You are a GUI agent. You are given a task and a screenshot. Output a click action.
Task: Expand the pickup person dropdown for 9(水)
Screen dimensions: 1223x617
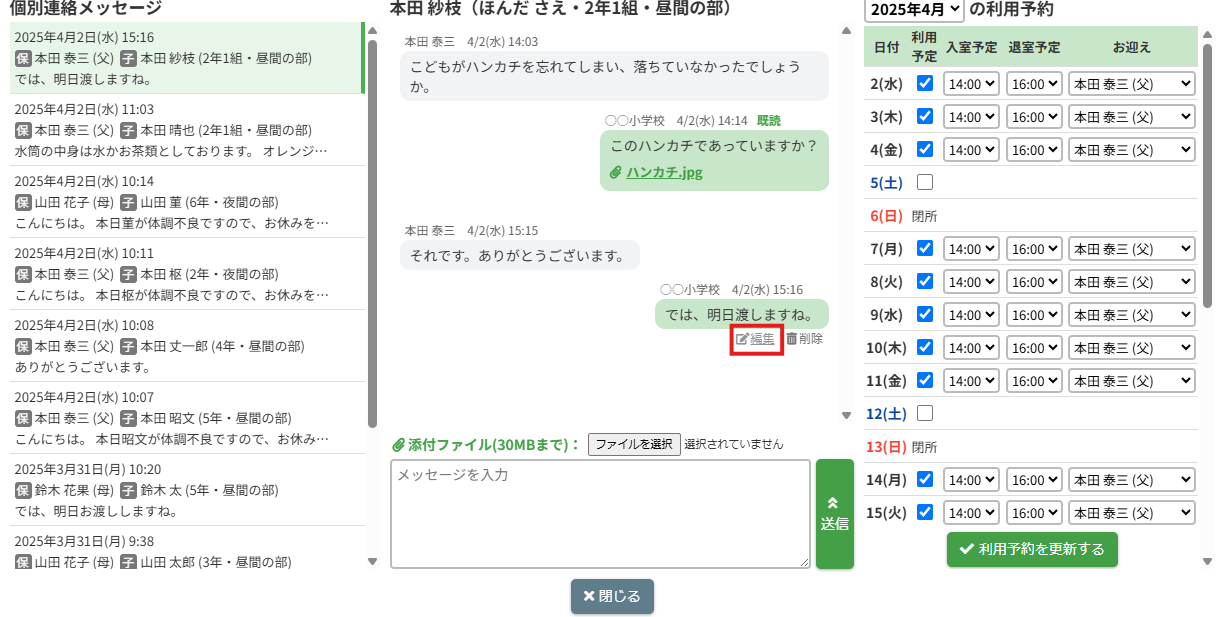point(1131,315)
